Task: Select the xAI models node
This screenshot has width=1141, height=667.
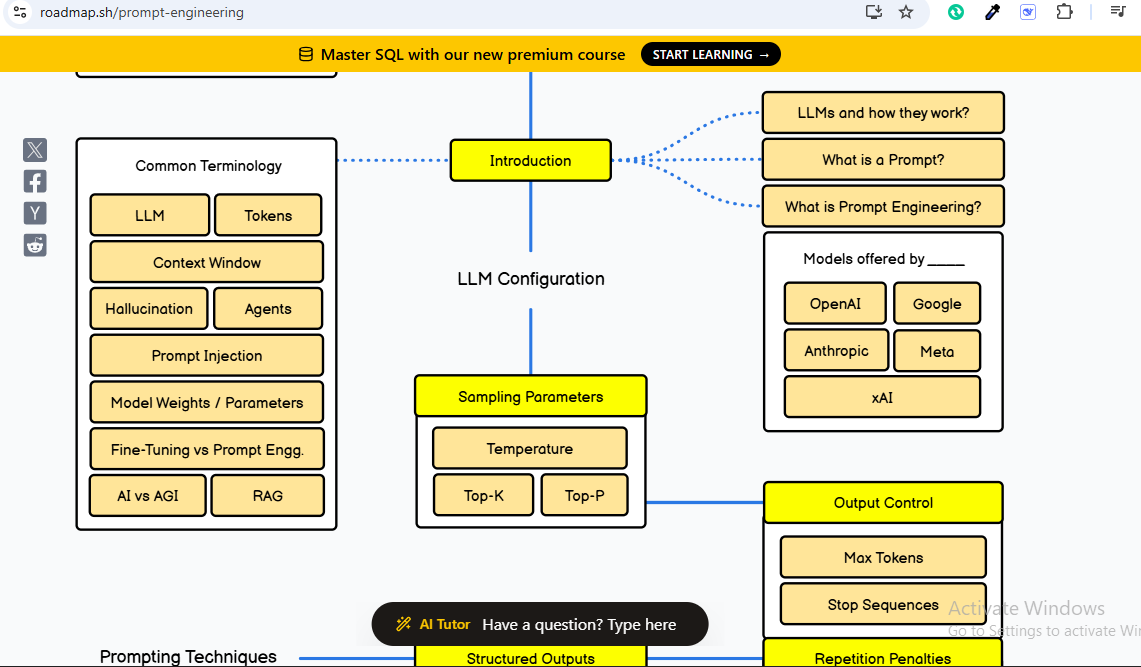Action: (882, 397)
